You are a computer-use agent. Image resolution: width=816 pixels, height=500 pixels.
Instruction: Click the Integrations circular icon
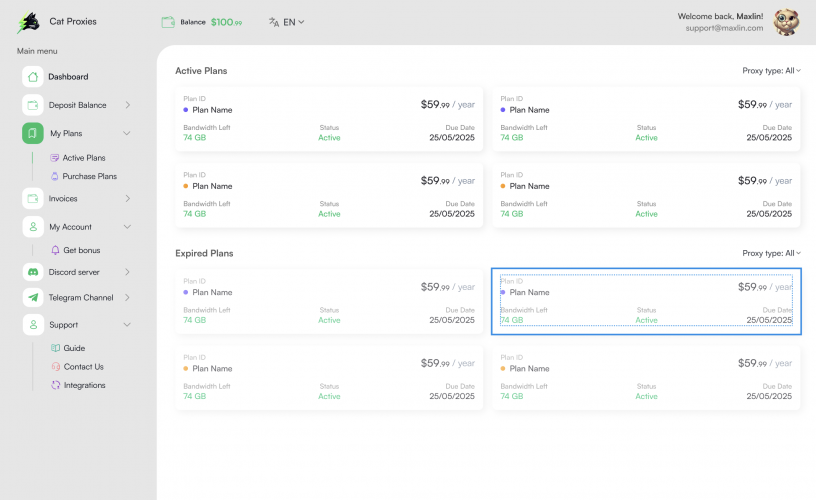[x=56, y=386]
